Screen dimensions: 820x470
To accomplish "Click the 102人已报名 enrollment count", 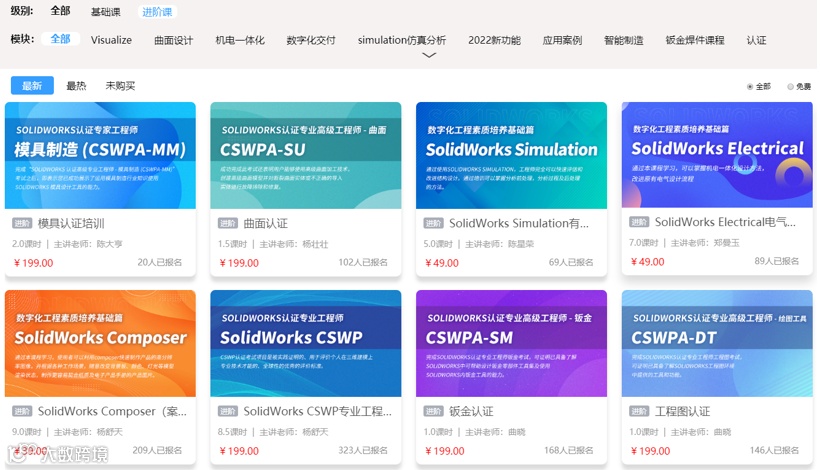I will [x=363, y=262].
